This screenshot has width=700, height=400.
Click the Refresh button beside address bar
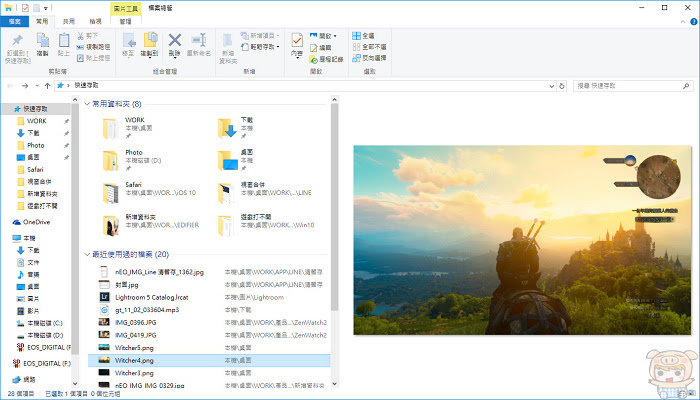click(x=562, y=86)
